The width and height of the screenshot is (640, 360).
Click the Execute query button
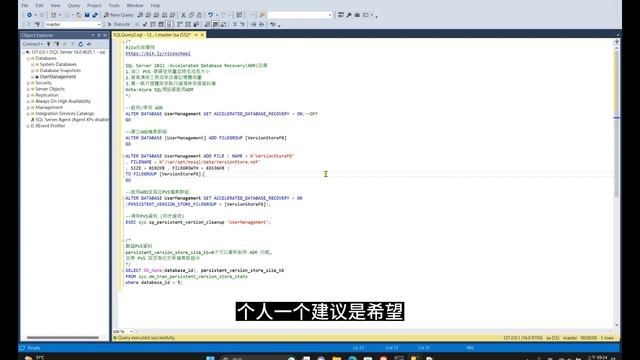pyautogui.click(x=119, y=24)
